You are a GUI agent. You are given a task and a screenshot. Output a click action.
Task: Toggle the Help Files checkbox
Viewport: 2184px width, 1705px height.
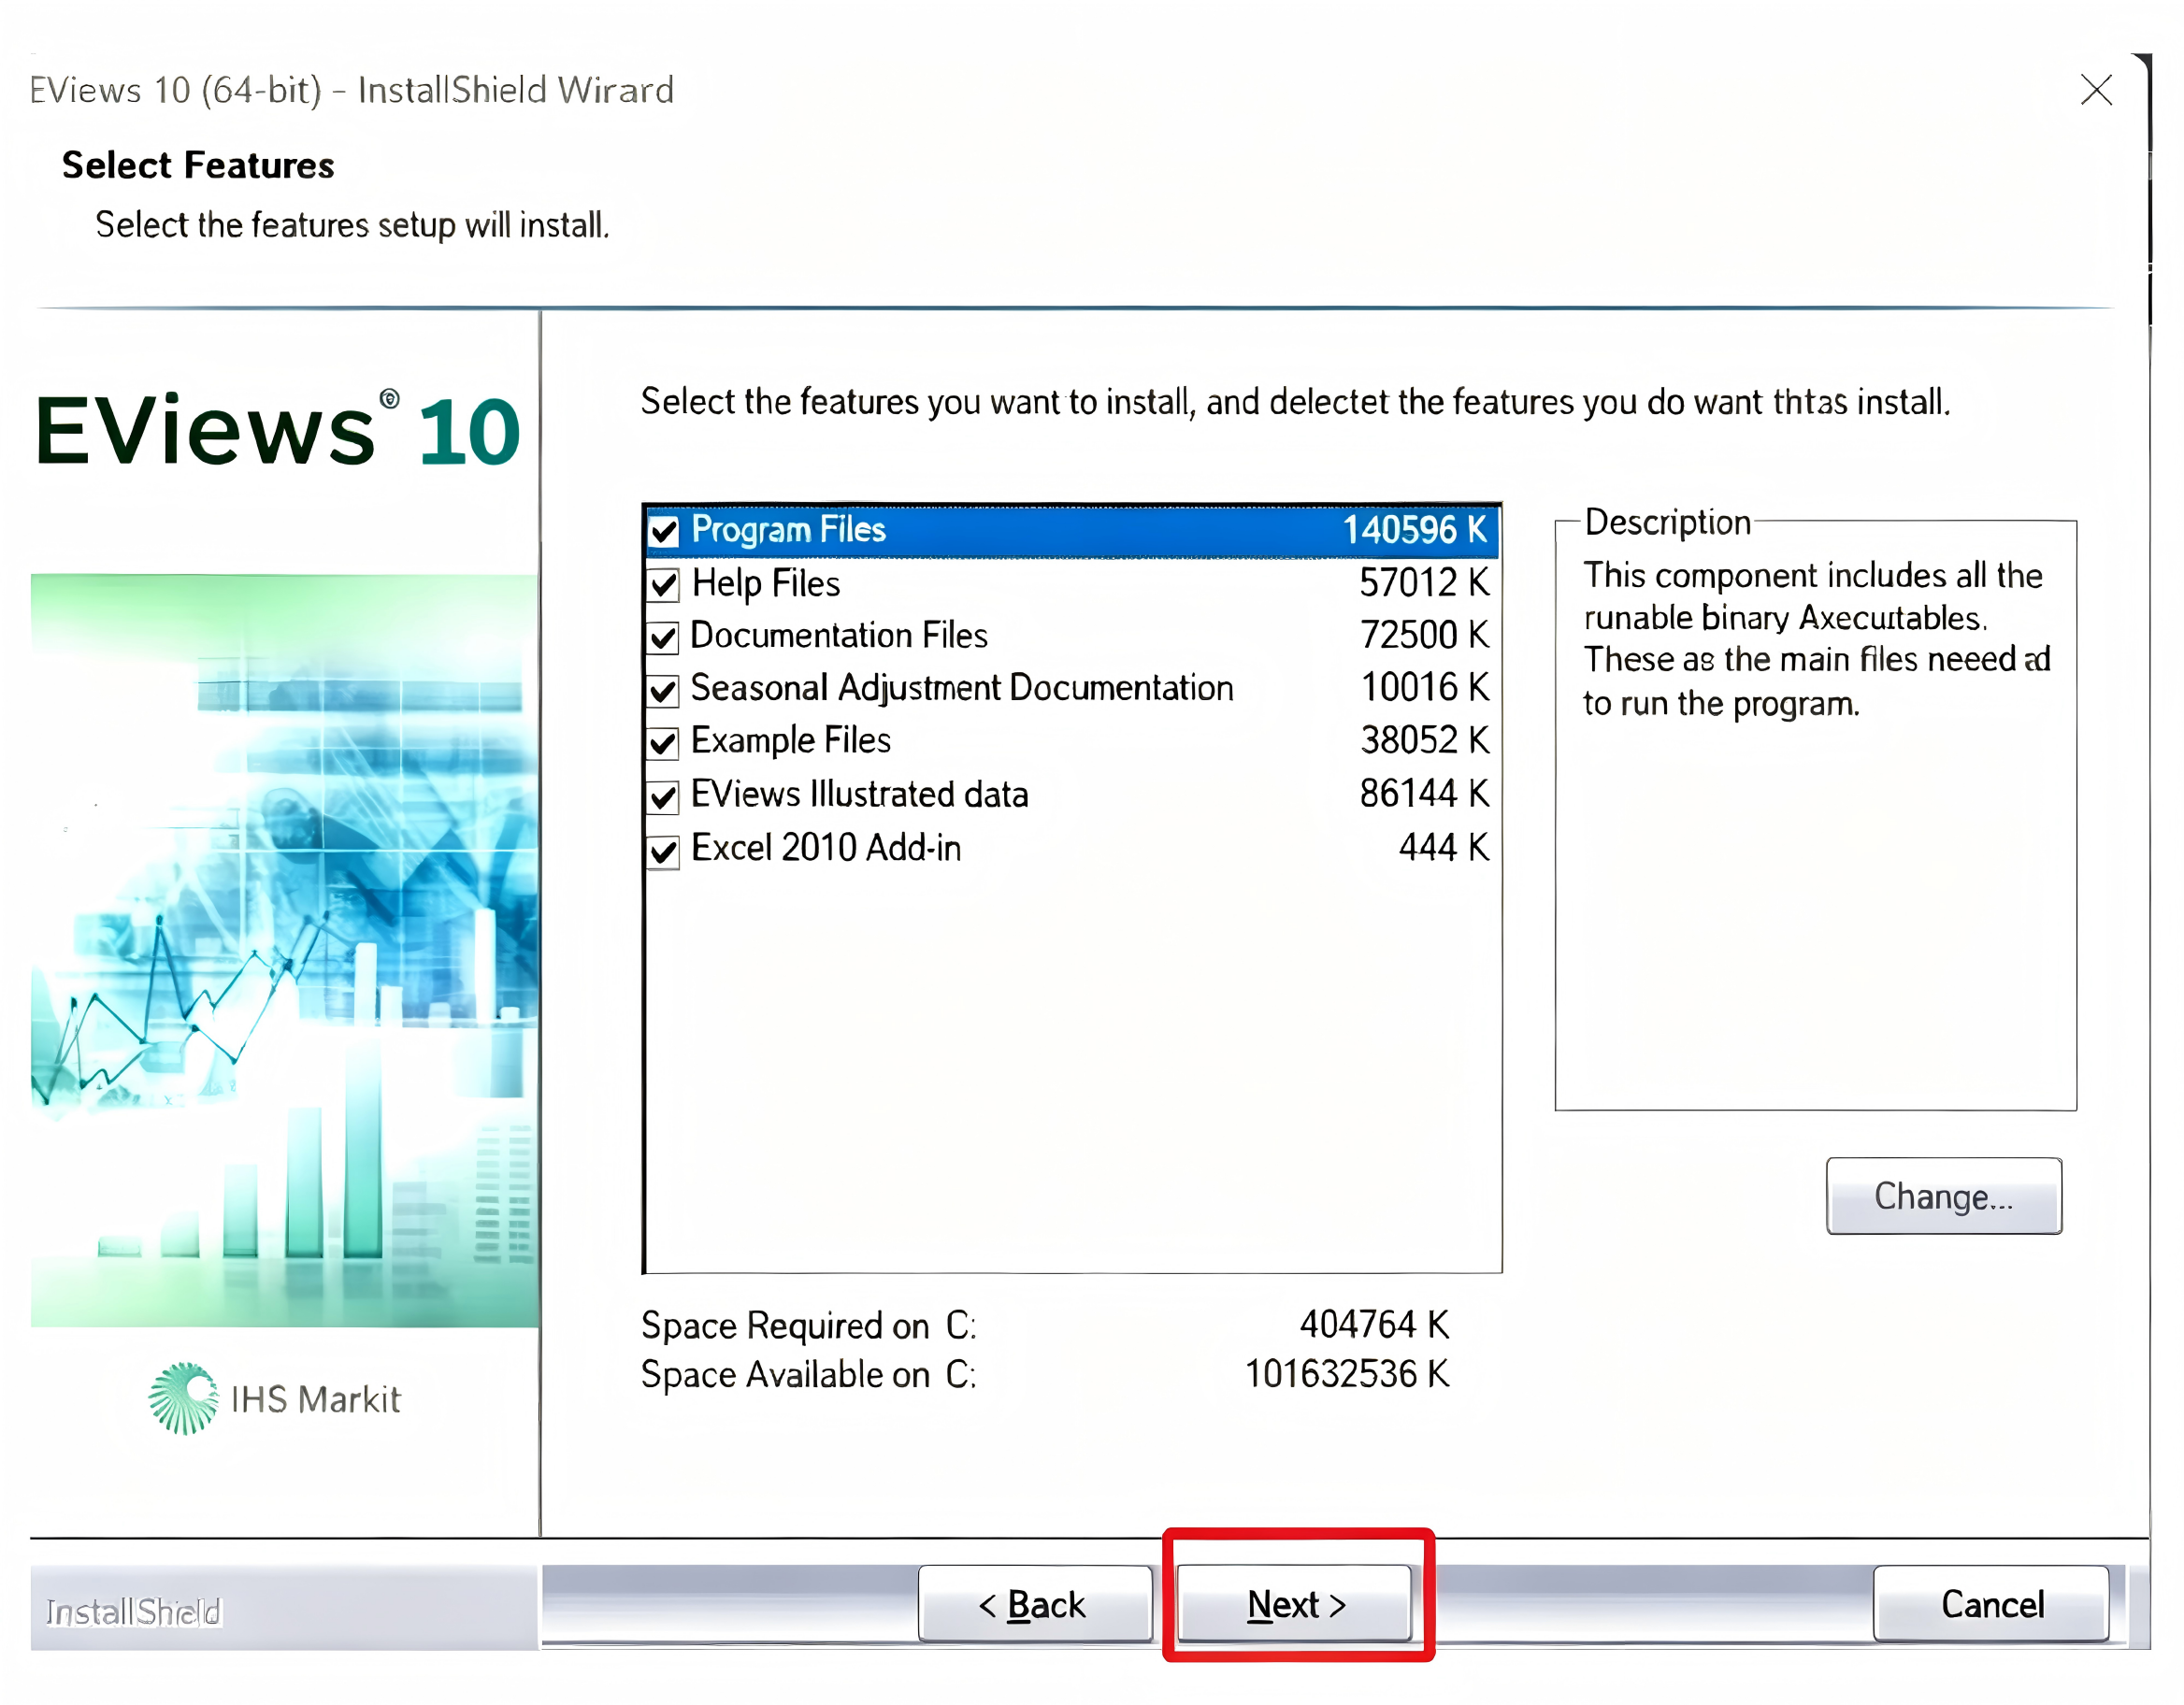pos(664,584)
